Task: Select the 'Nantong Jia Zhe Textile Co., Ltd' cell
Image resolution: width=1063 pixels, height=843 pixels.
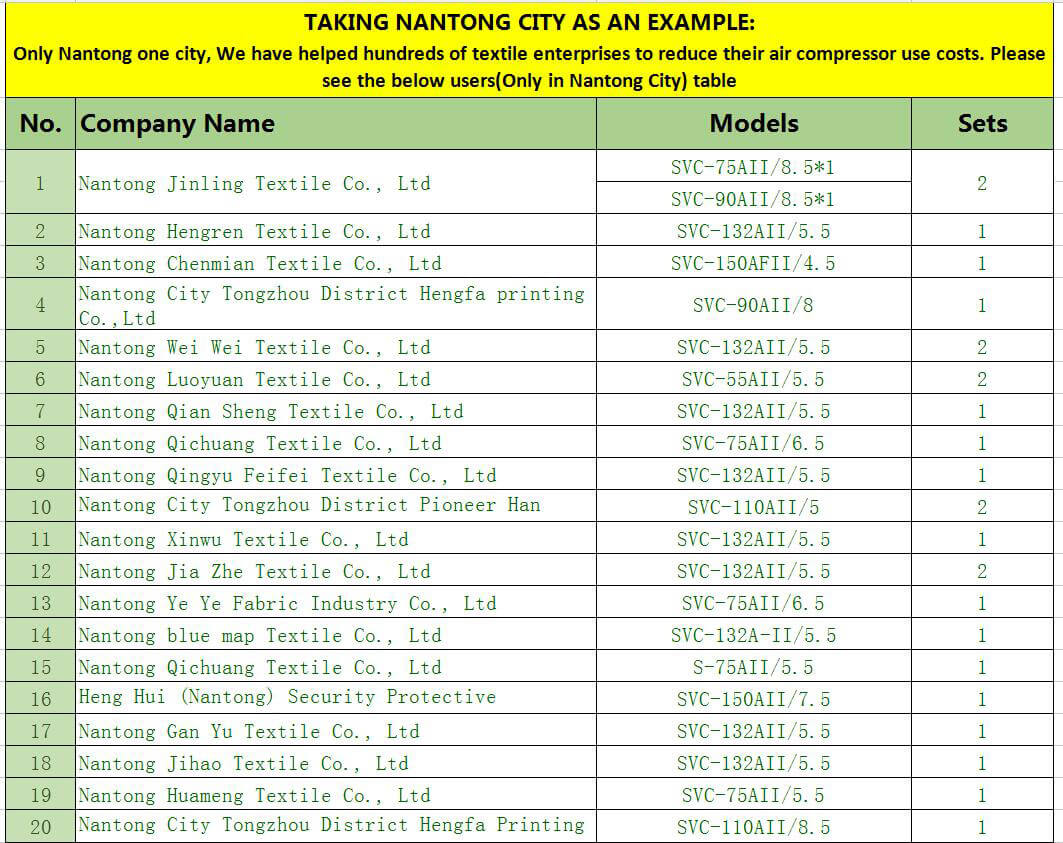Action: [x=336, y=570]
